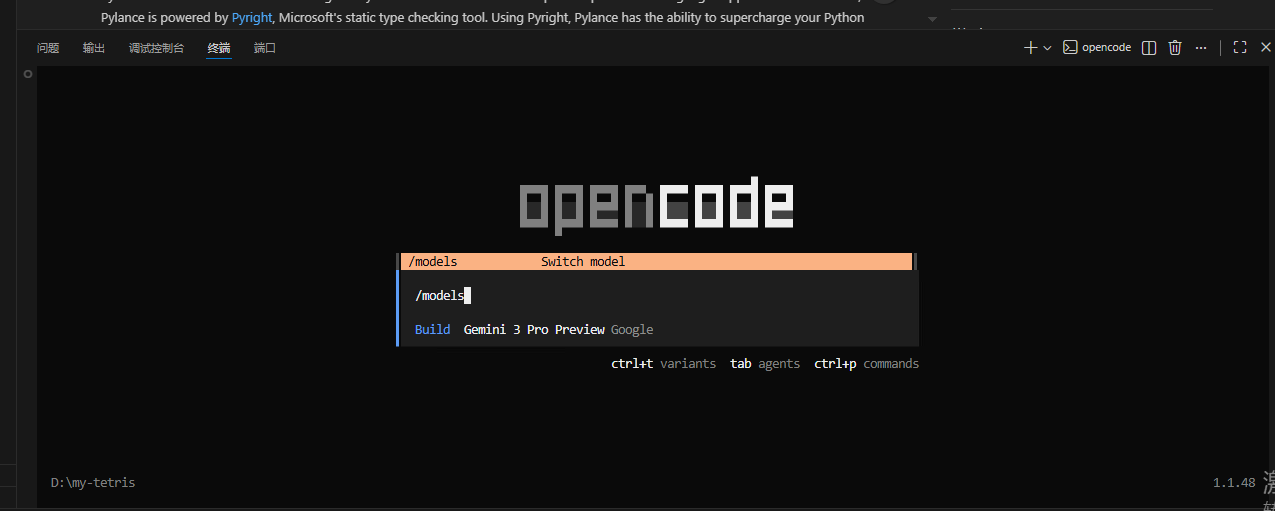Click the Google provider label

coord(632,329)
